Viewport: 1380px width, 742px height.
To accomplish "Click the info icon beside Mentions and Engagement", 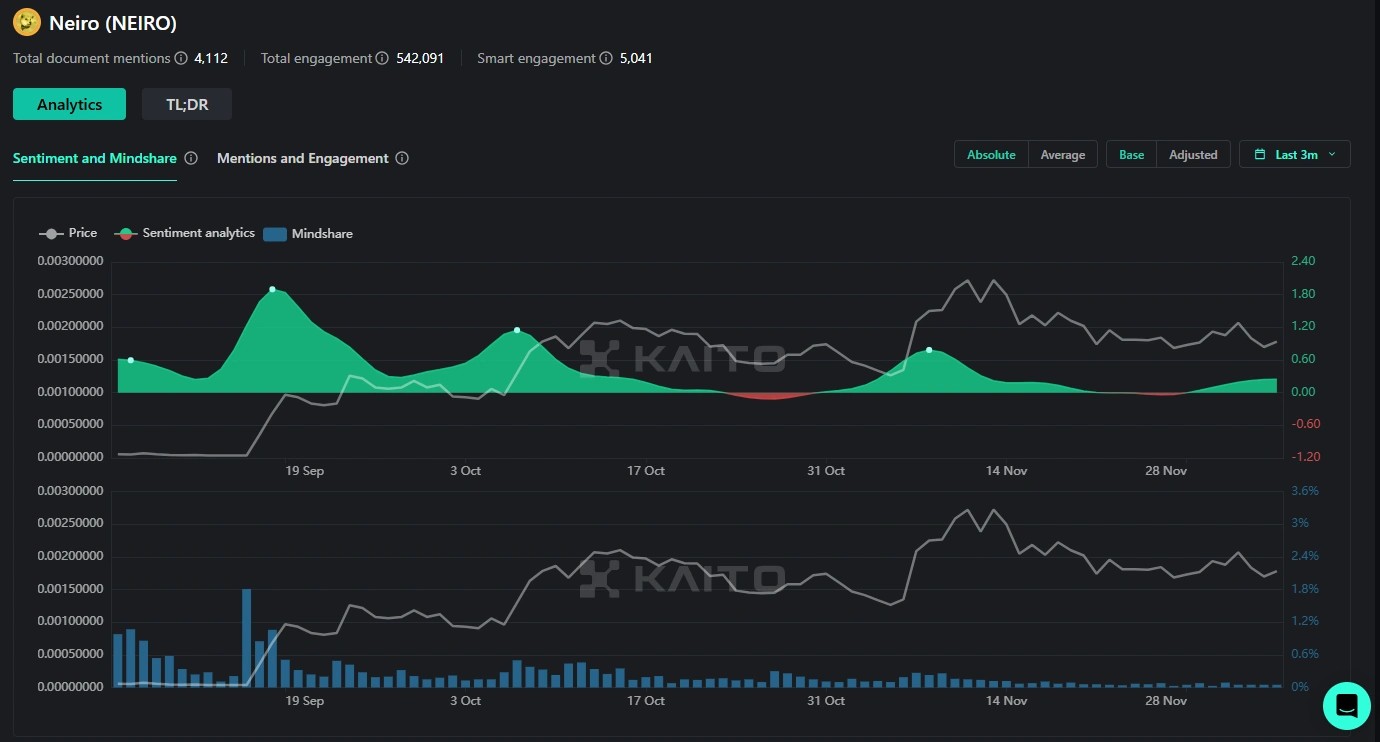I will coord(402,158).
